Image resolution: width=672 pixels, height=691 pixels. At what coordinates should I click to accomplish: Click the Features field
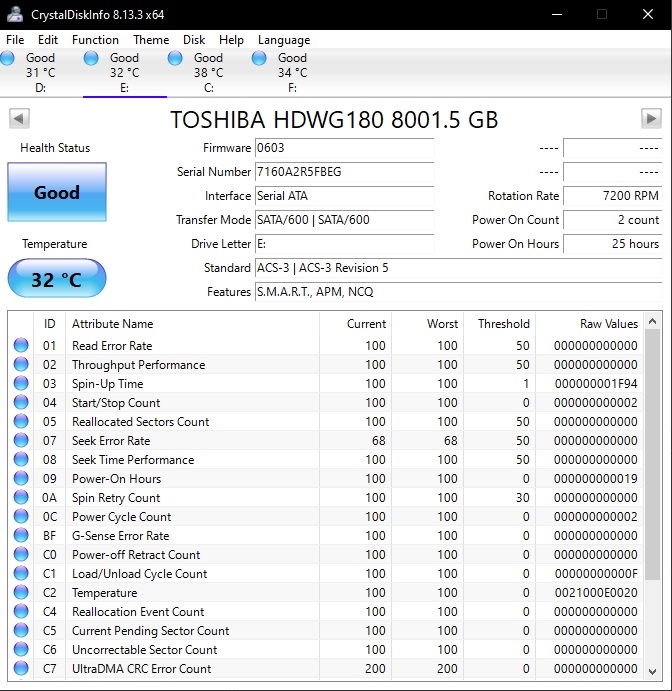[458, 292]
